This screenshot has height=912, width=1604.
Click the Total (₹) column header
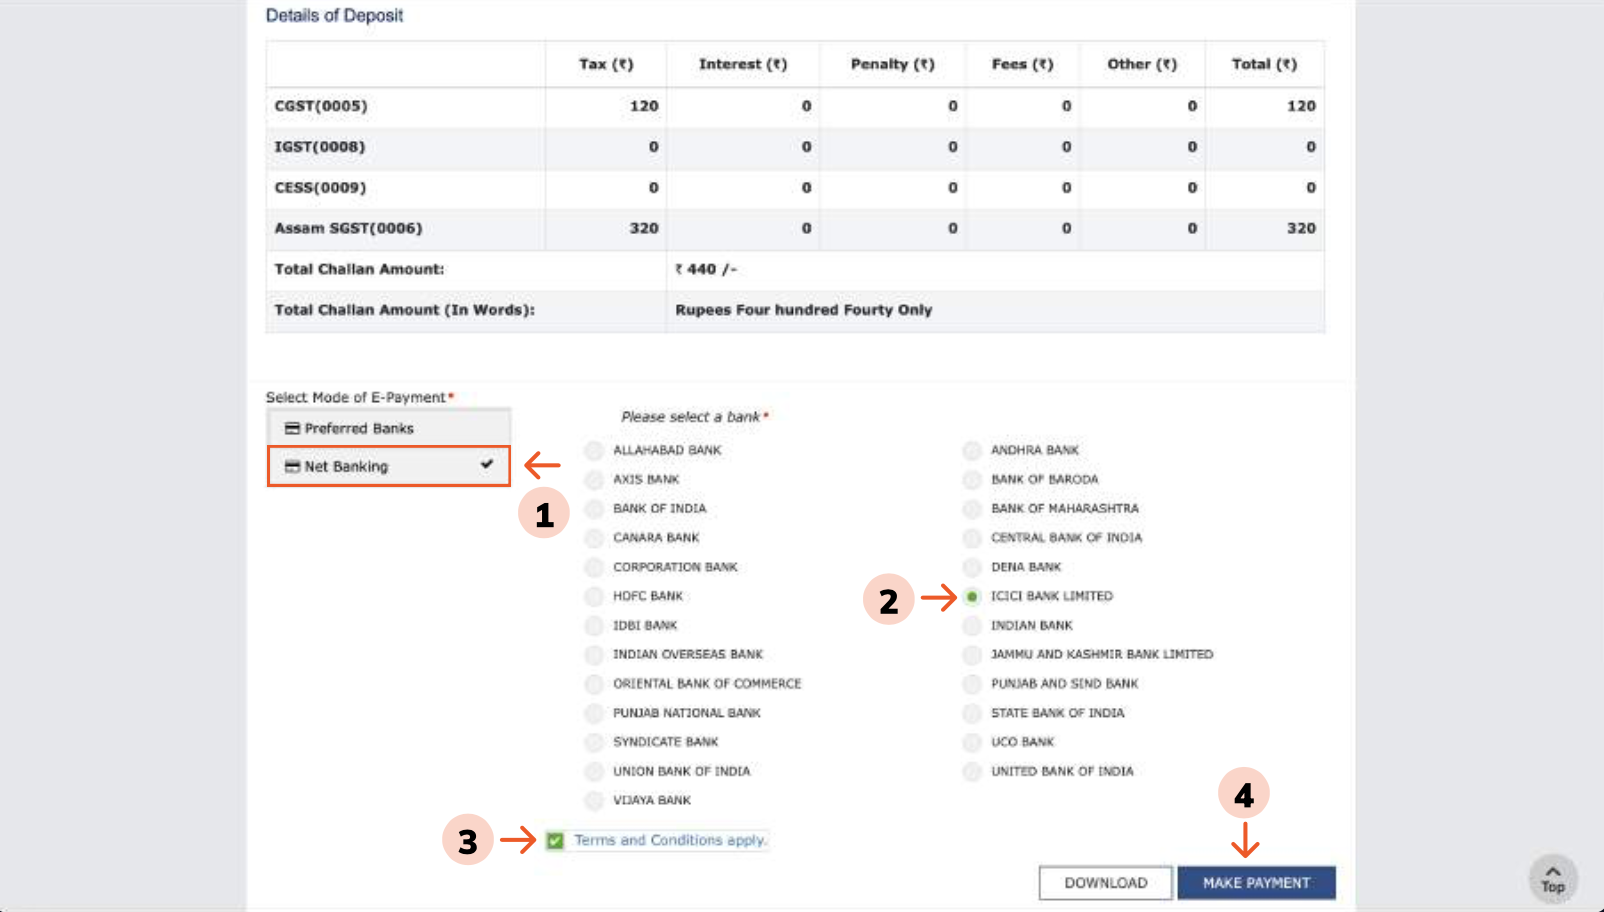tap(1264, 64)
